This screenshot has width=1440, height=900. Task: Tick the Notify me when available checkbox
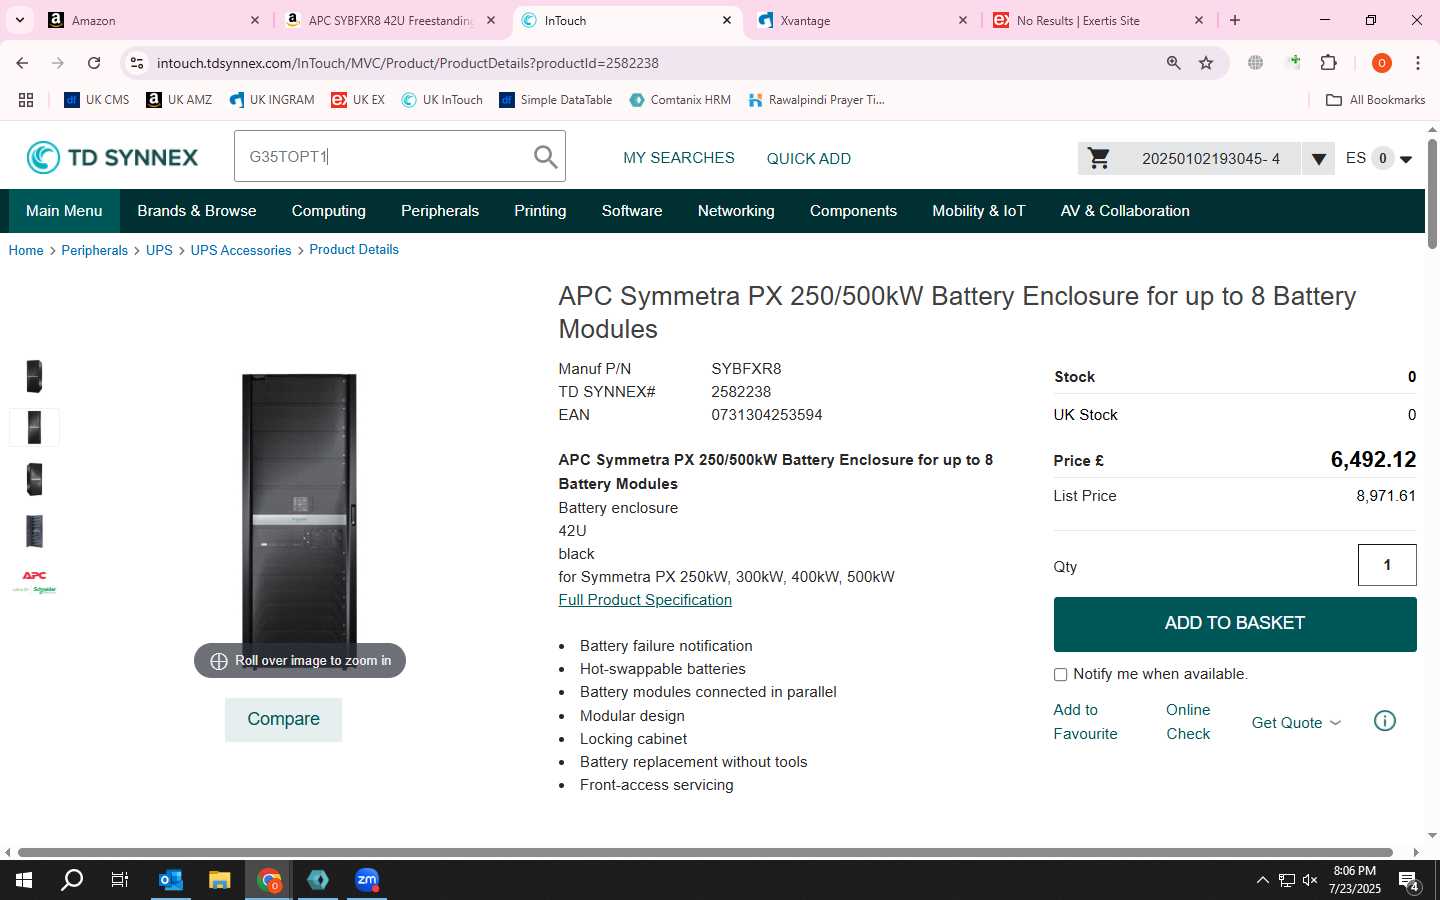pos(1061,675)
